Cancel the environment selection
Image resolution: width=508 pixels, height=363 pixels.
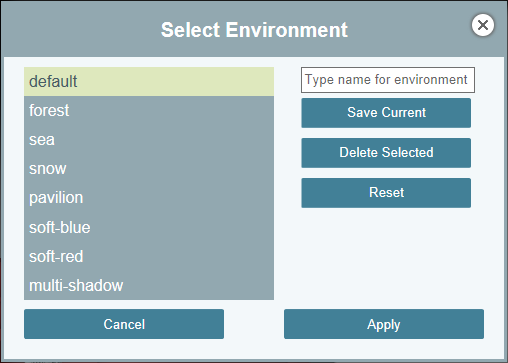coord(124,324)
